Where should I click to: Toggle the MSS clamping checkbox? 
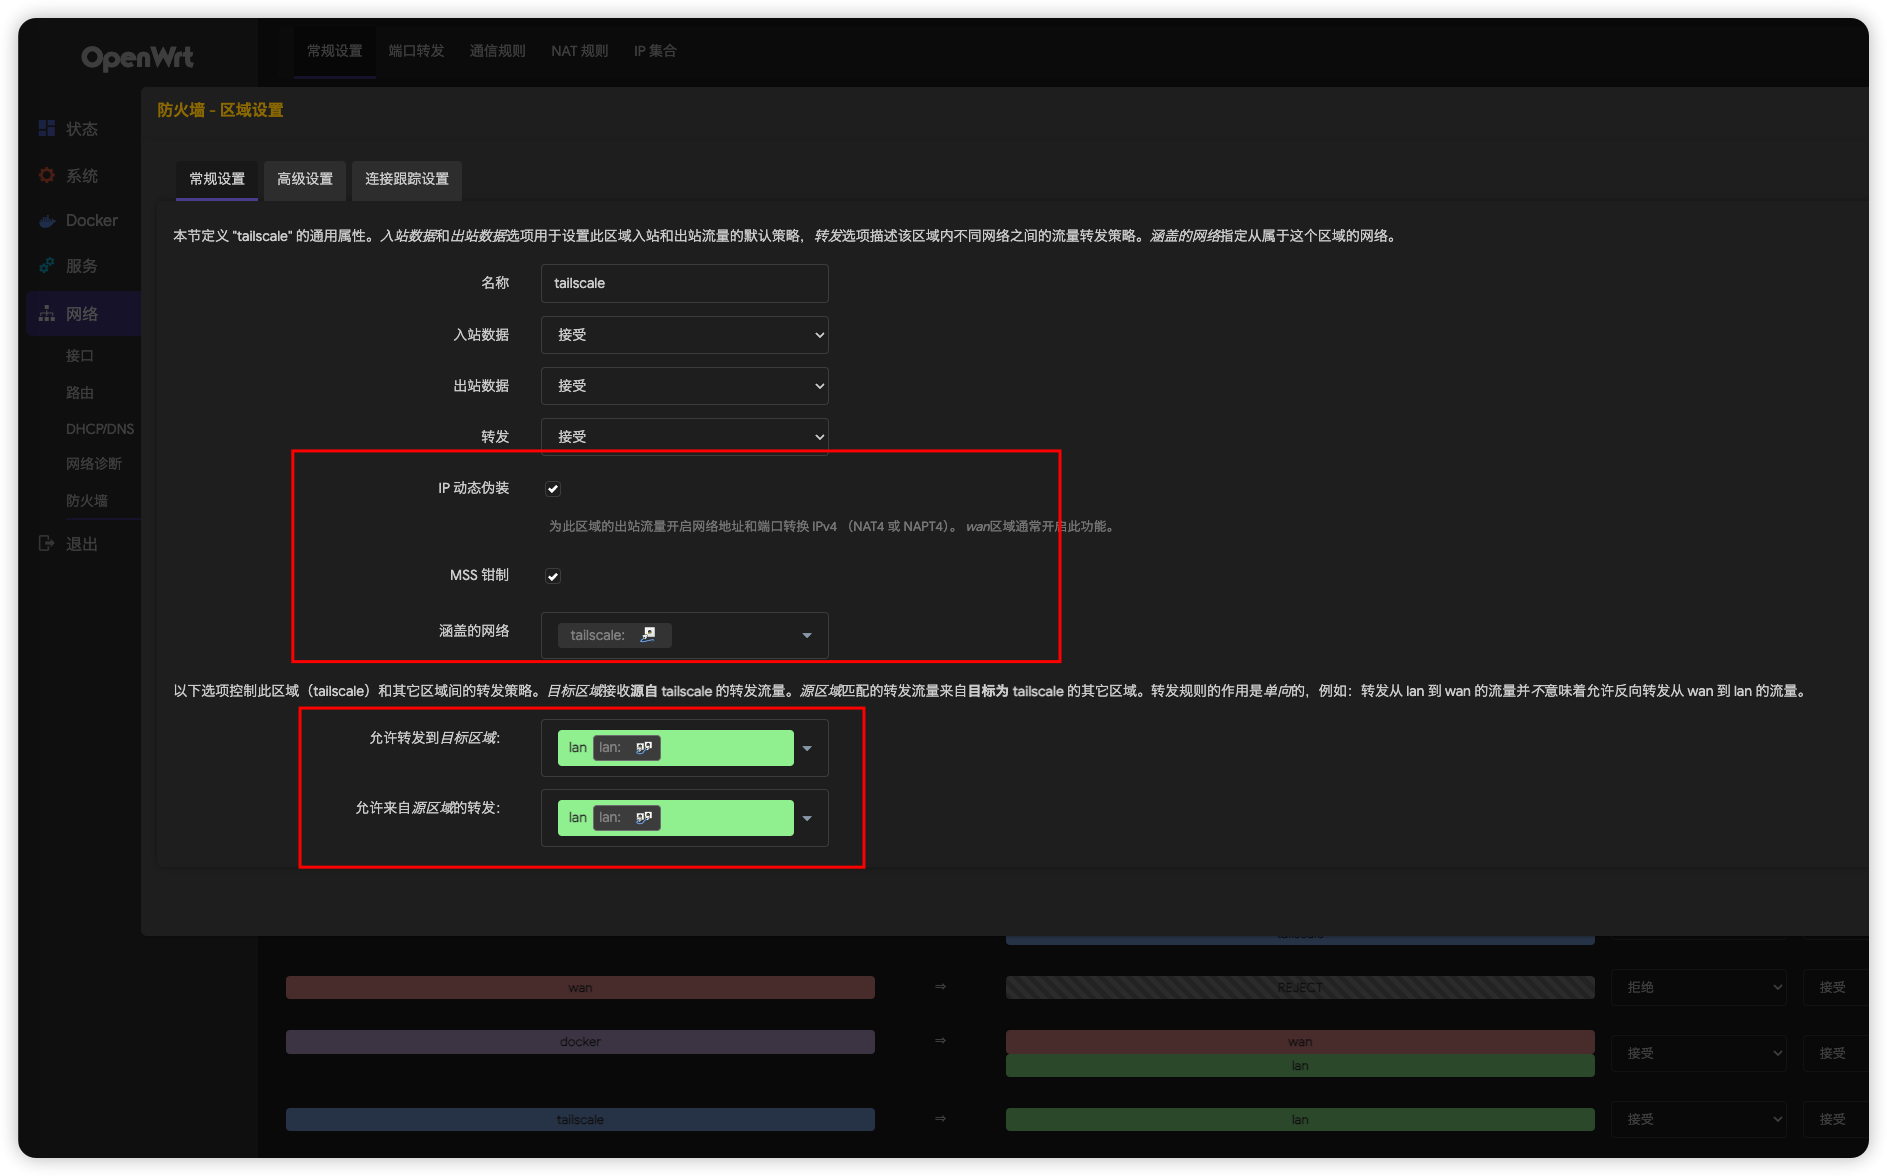(553, 576)
